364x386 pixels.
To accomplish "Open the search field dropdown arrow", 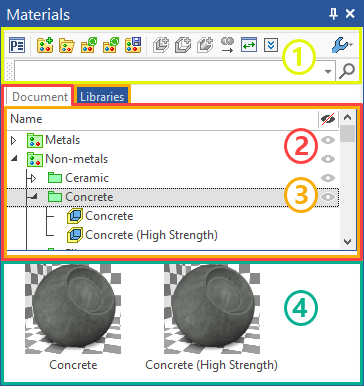I will 328,71.
